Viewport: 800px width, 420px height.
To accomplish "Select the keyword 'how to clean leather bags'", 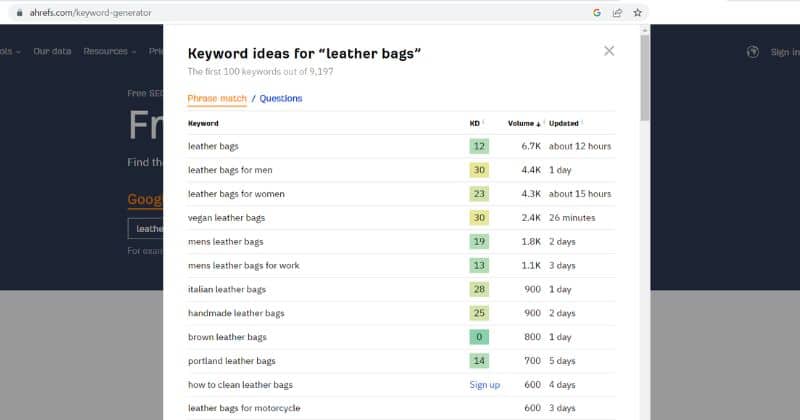I will [240, 385].
